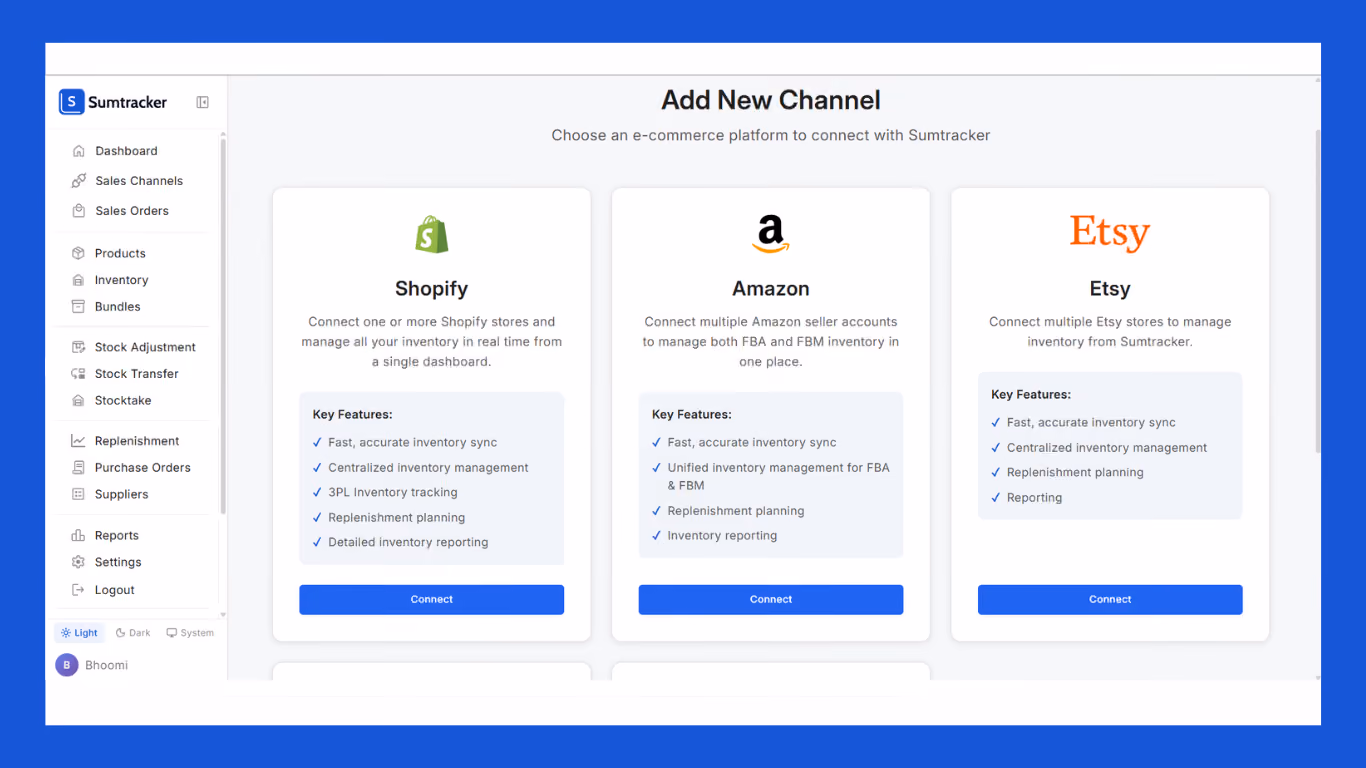Click "Reporting" feature in Etsy card
1366x768 pixels.
click(x=1034, y=498)
